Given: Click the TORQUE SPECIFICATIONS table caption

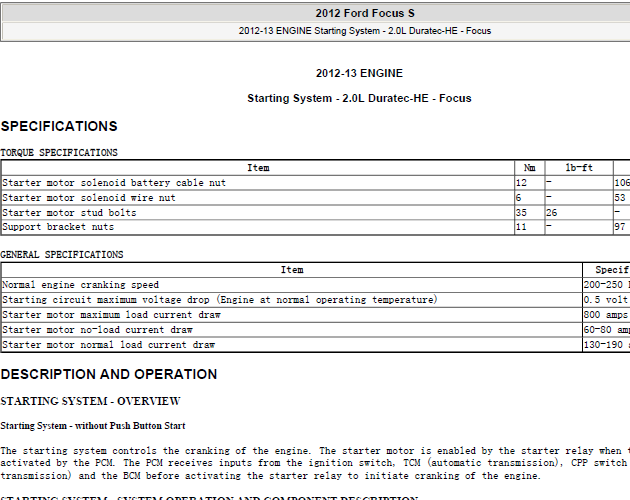Looking at the screenshot, I should click(59, 153).
